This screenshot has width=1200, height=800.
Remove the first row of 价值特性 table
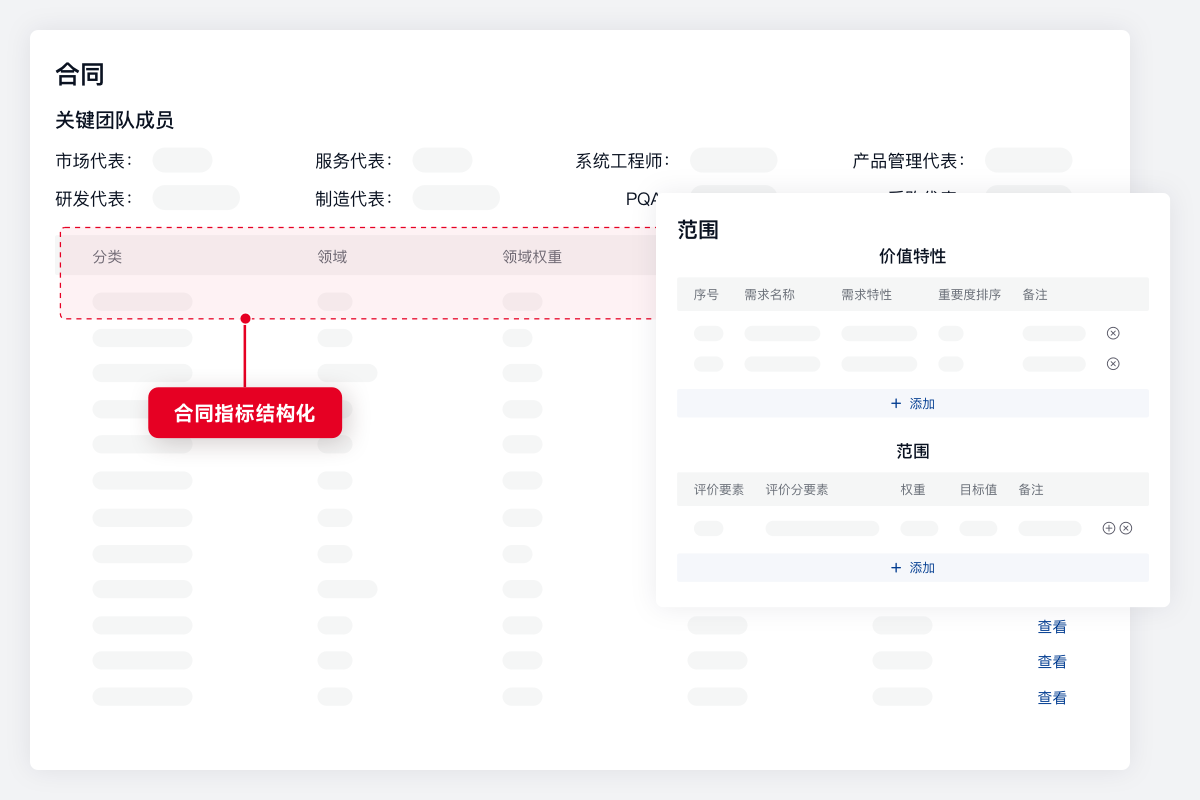[1113, 333]
